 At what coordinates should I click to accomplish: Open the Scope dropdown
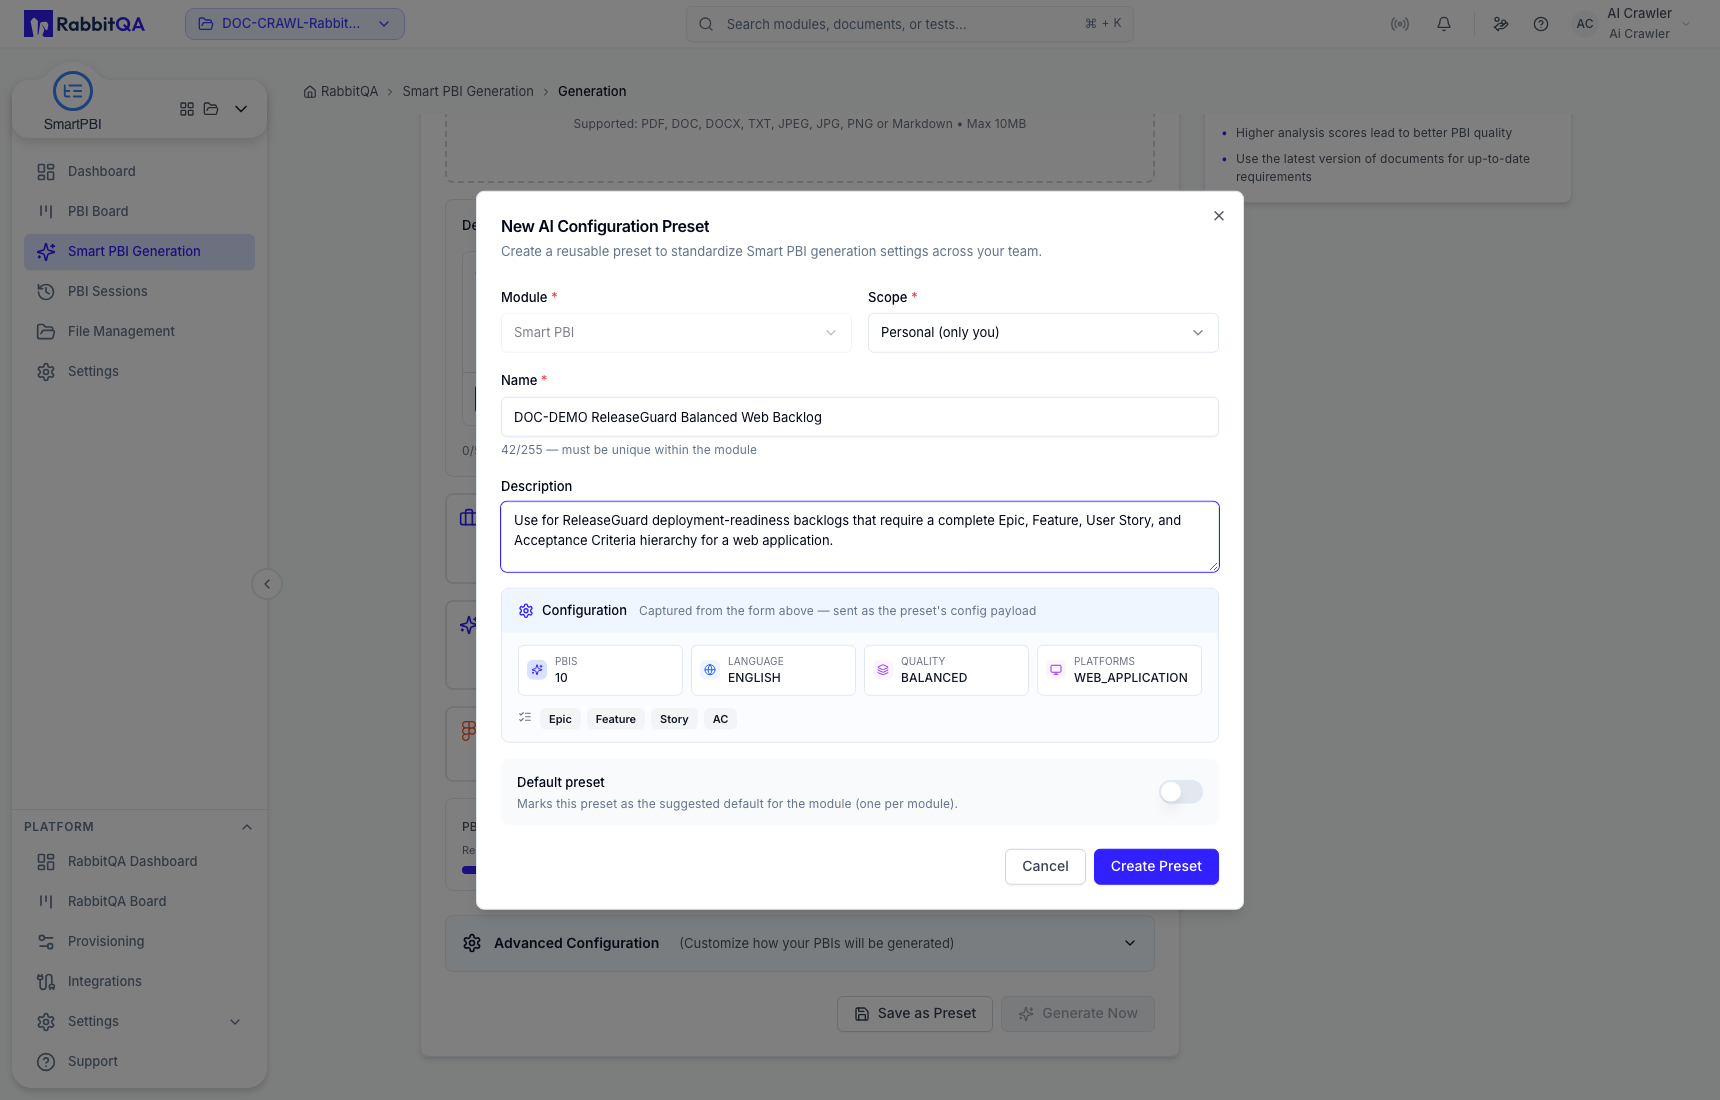1043,333
